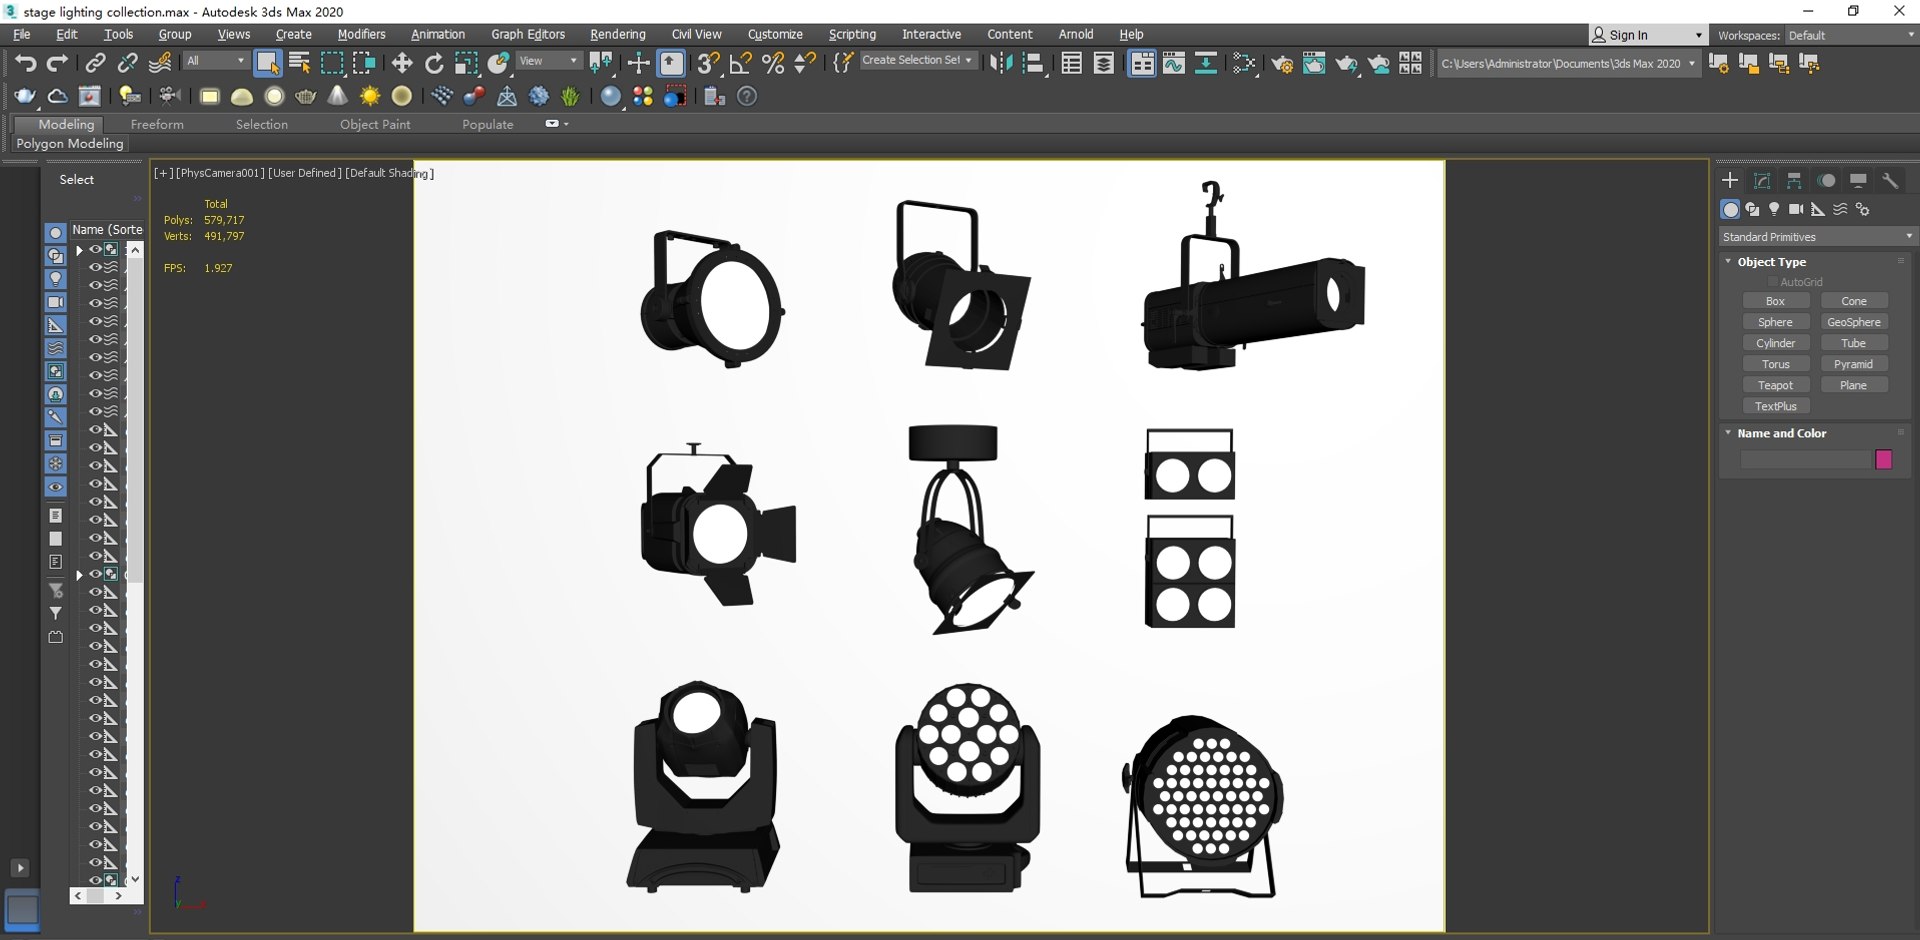Choose the Select and Rotate tool
This screenshot has width=1920, height=940.
(x=434, y=63)
